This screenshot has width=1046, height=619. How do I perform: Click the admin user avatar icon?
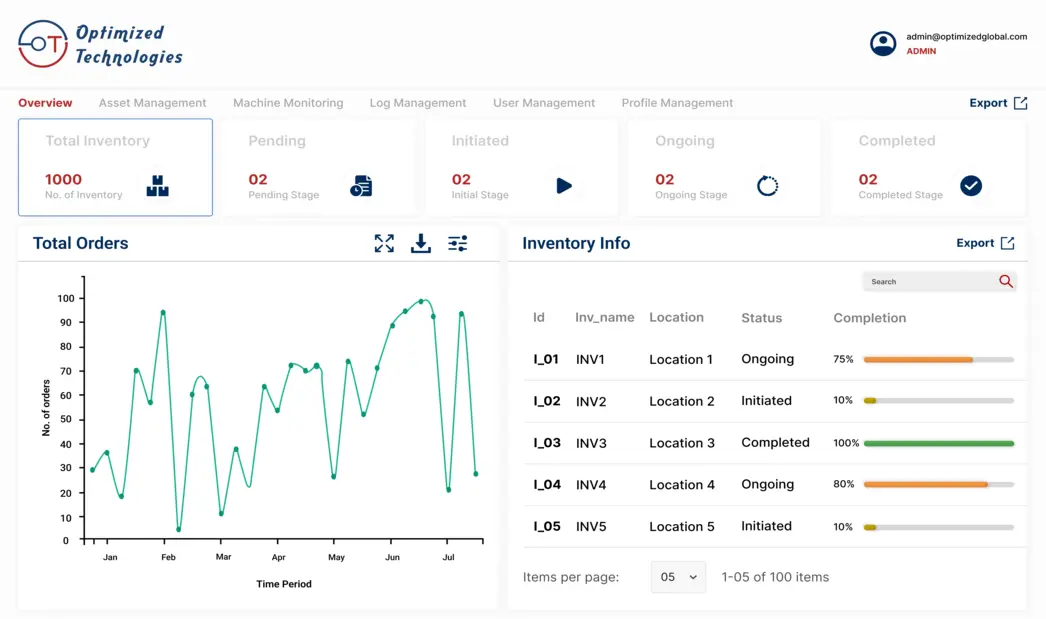(x=883, y=43)
